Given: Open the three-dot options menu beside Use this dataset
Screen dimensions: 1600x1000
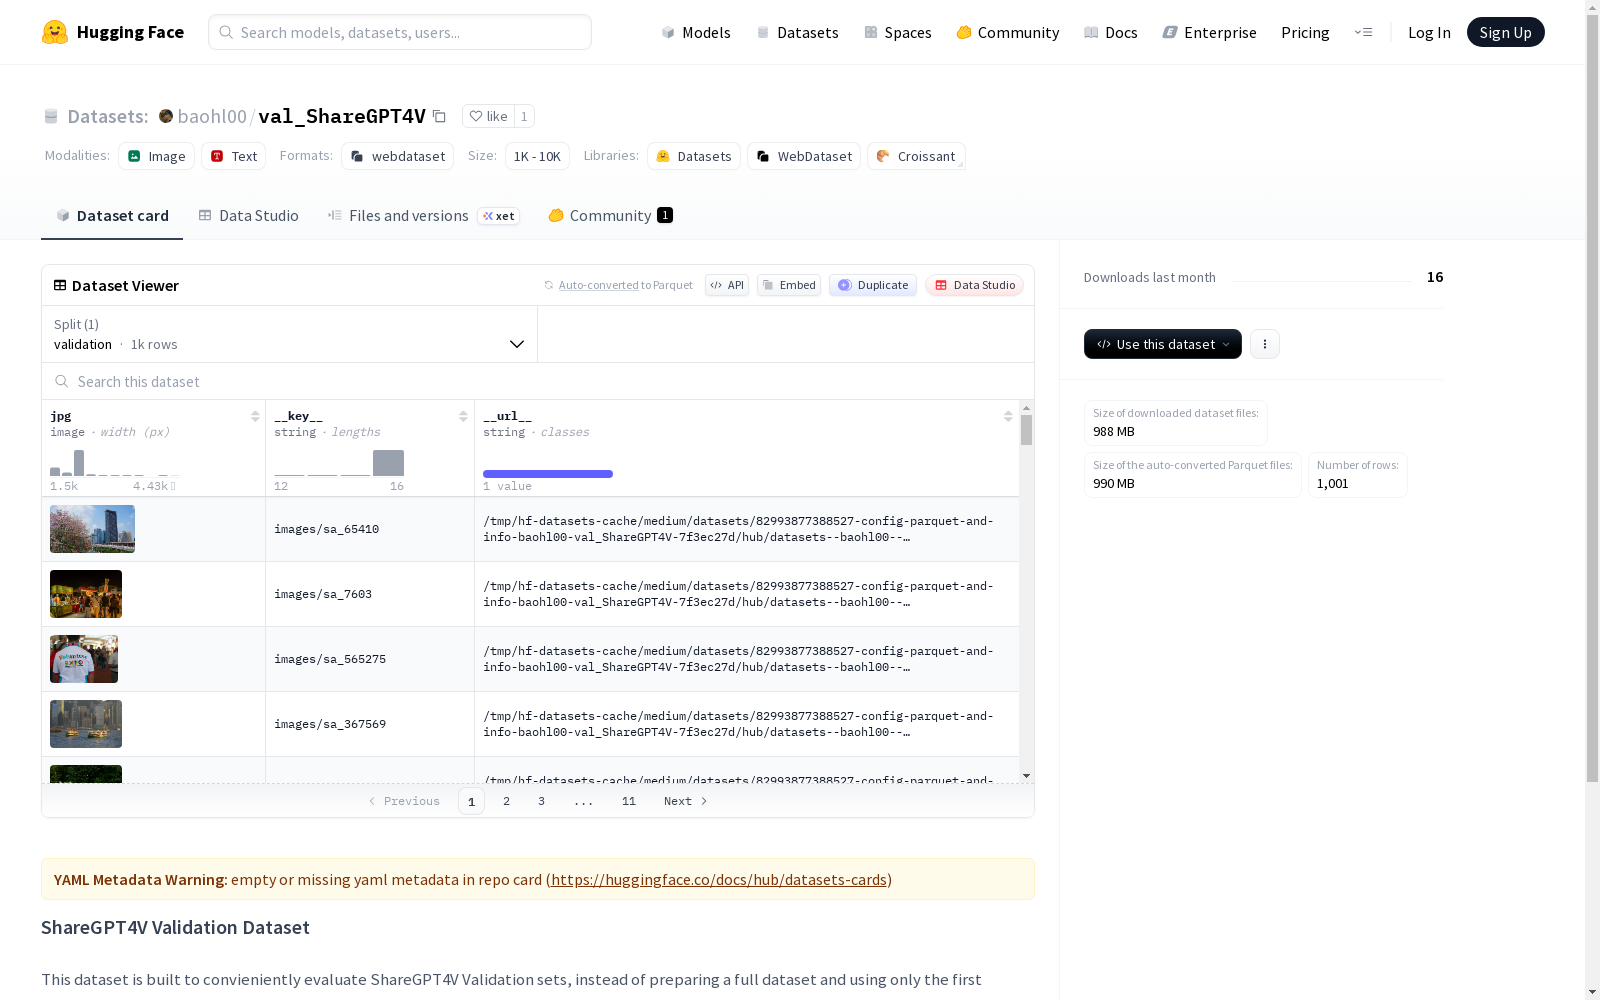Looking at the screenshot, I should (x=1265, y=344).
